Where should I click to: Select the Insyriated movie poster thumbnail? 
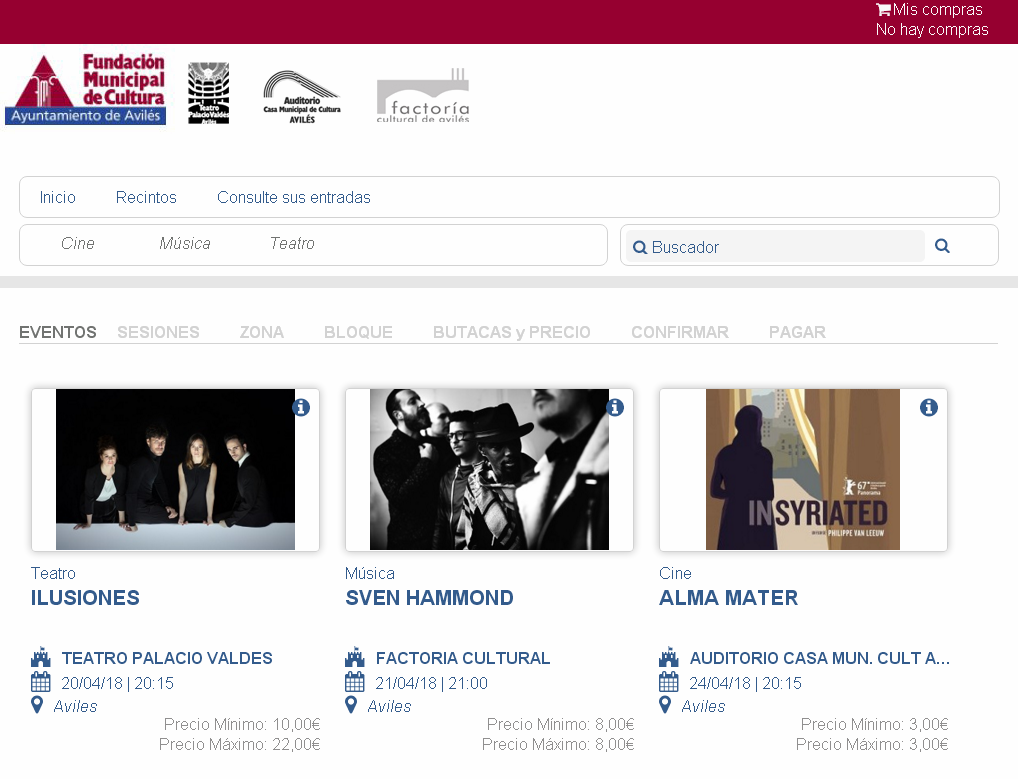[803, 469]
